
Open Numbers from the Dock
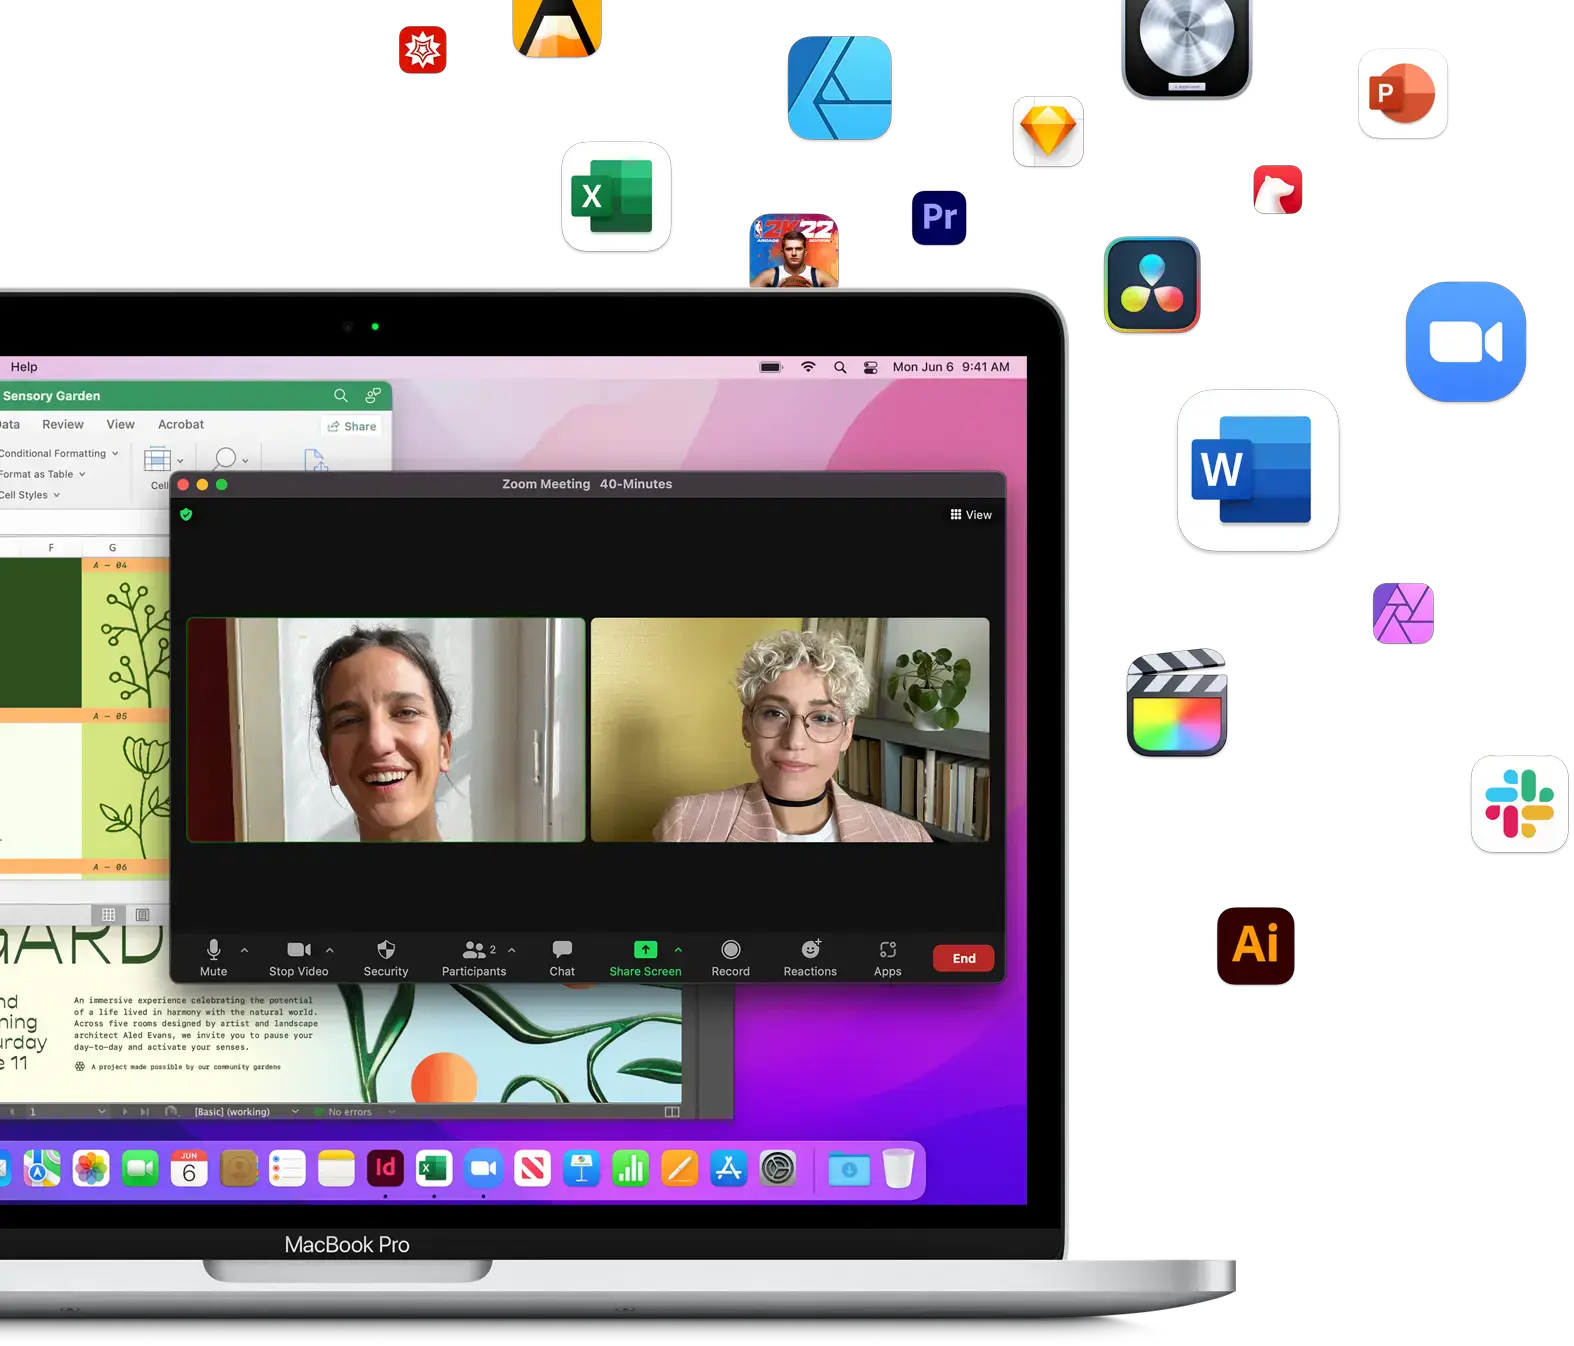tap(631, 1168)
